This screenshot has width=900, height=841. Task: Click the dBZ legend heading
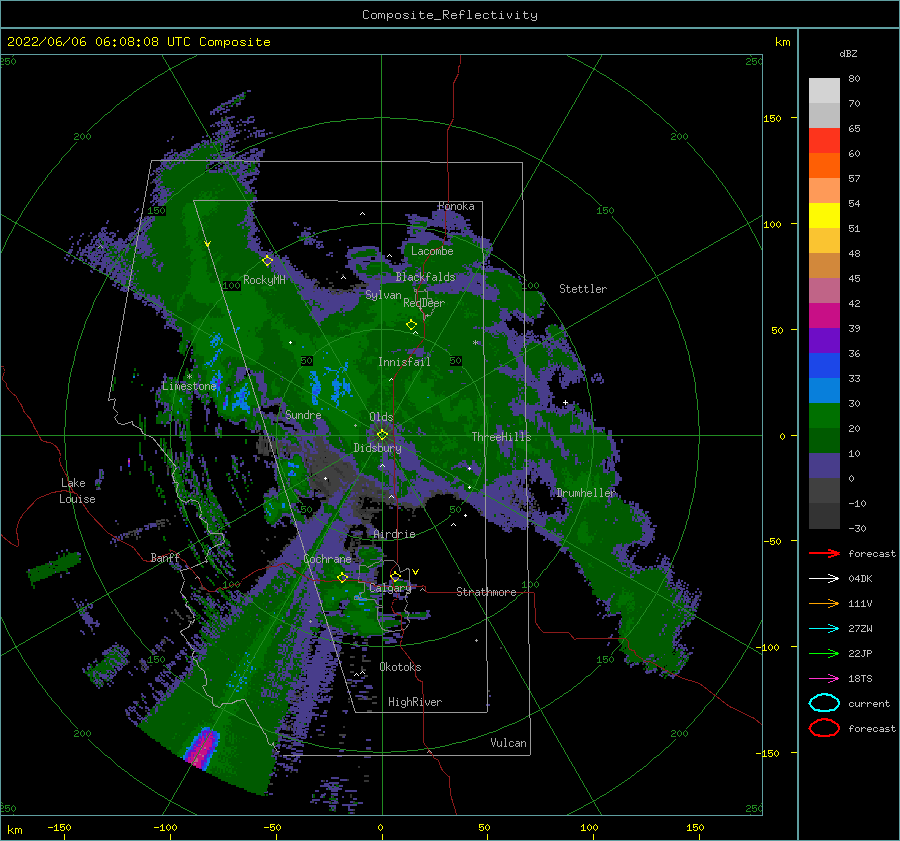pos(848,53)
